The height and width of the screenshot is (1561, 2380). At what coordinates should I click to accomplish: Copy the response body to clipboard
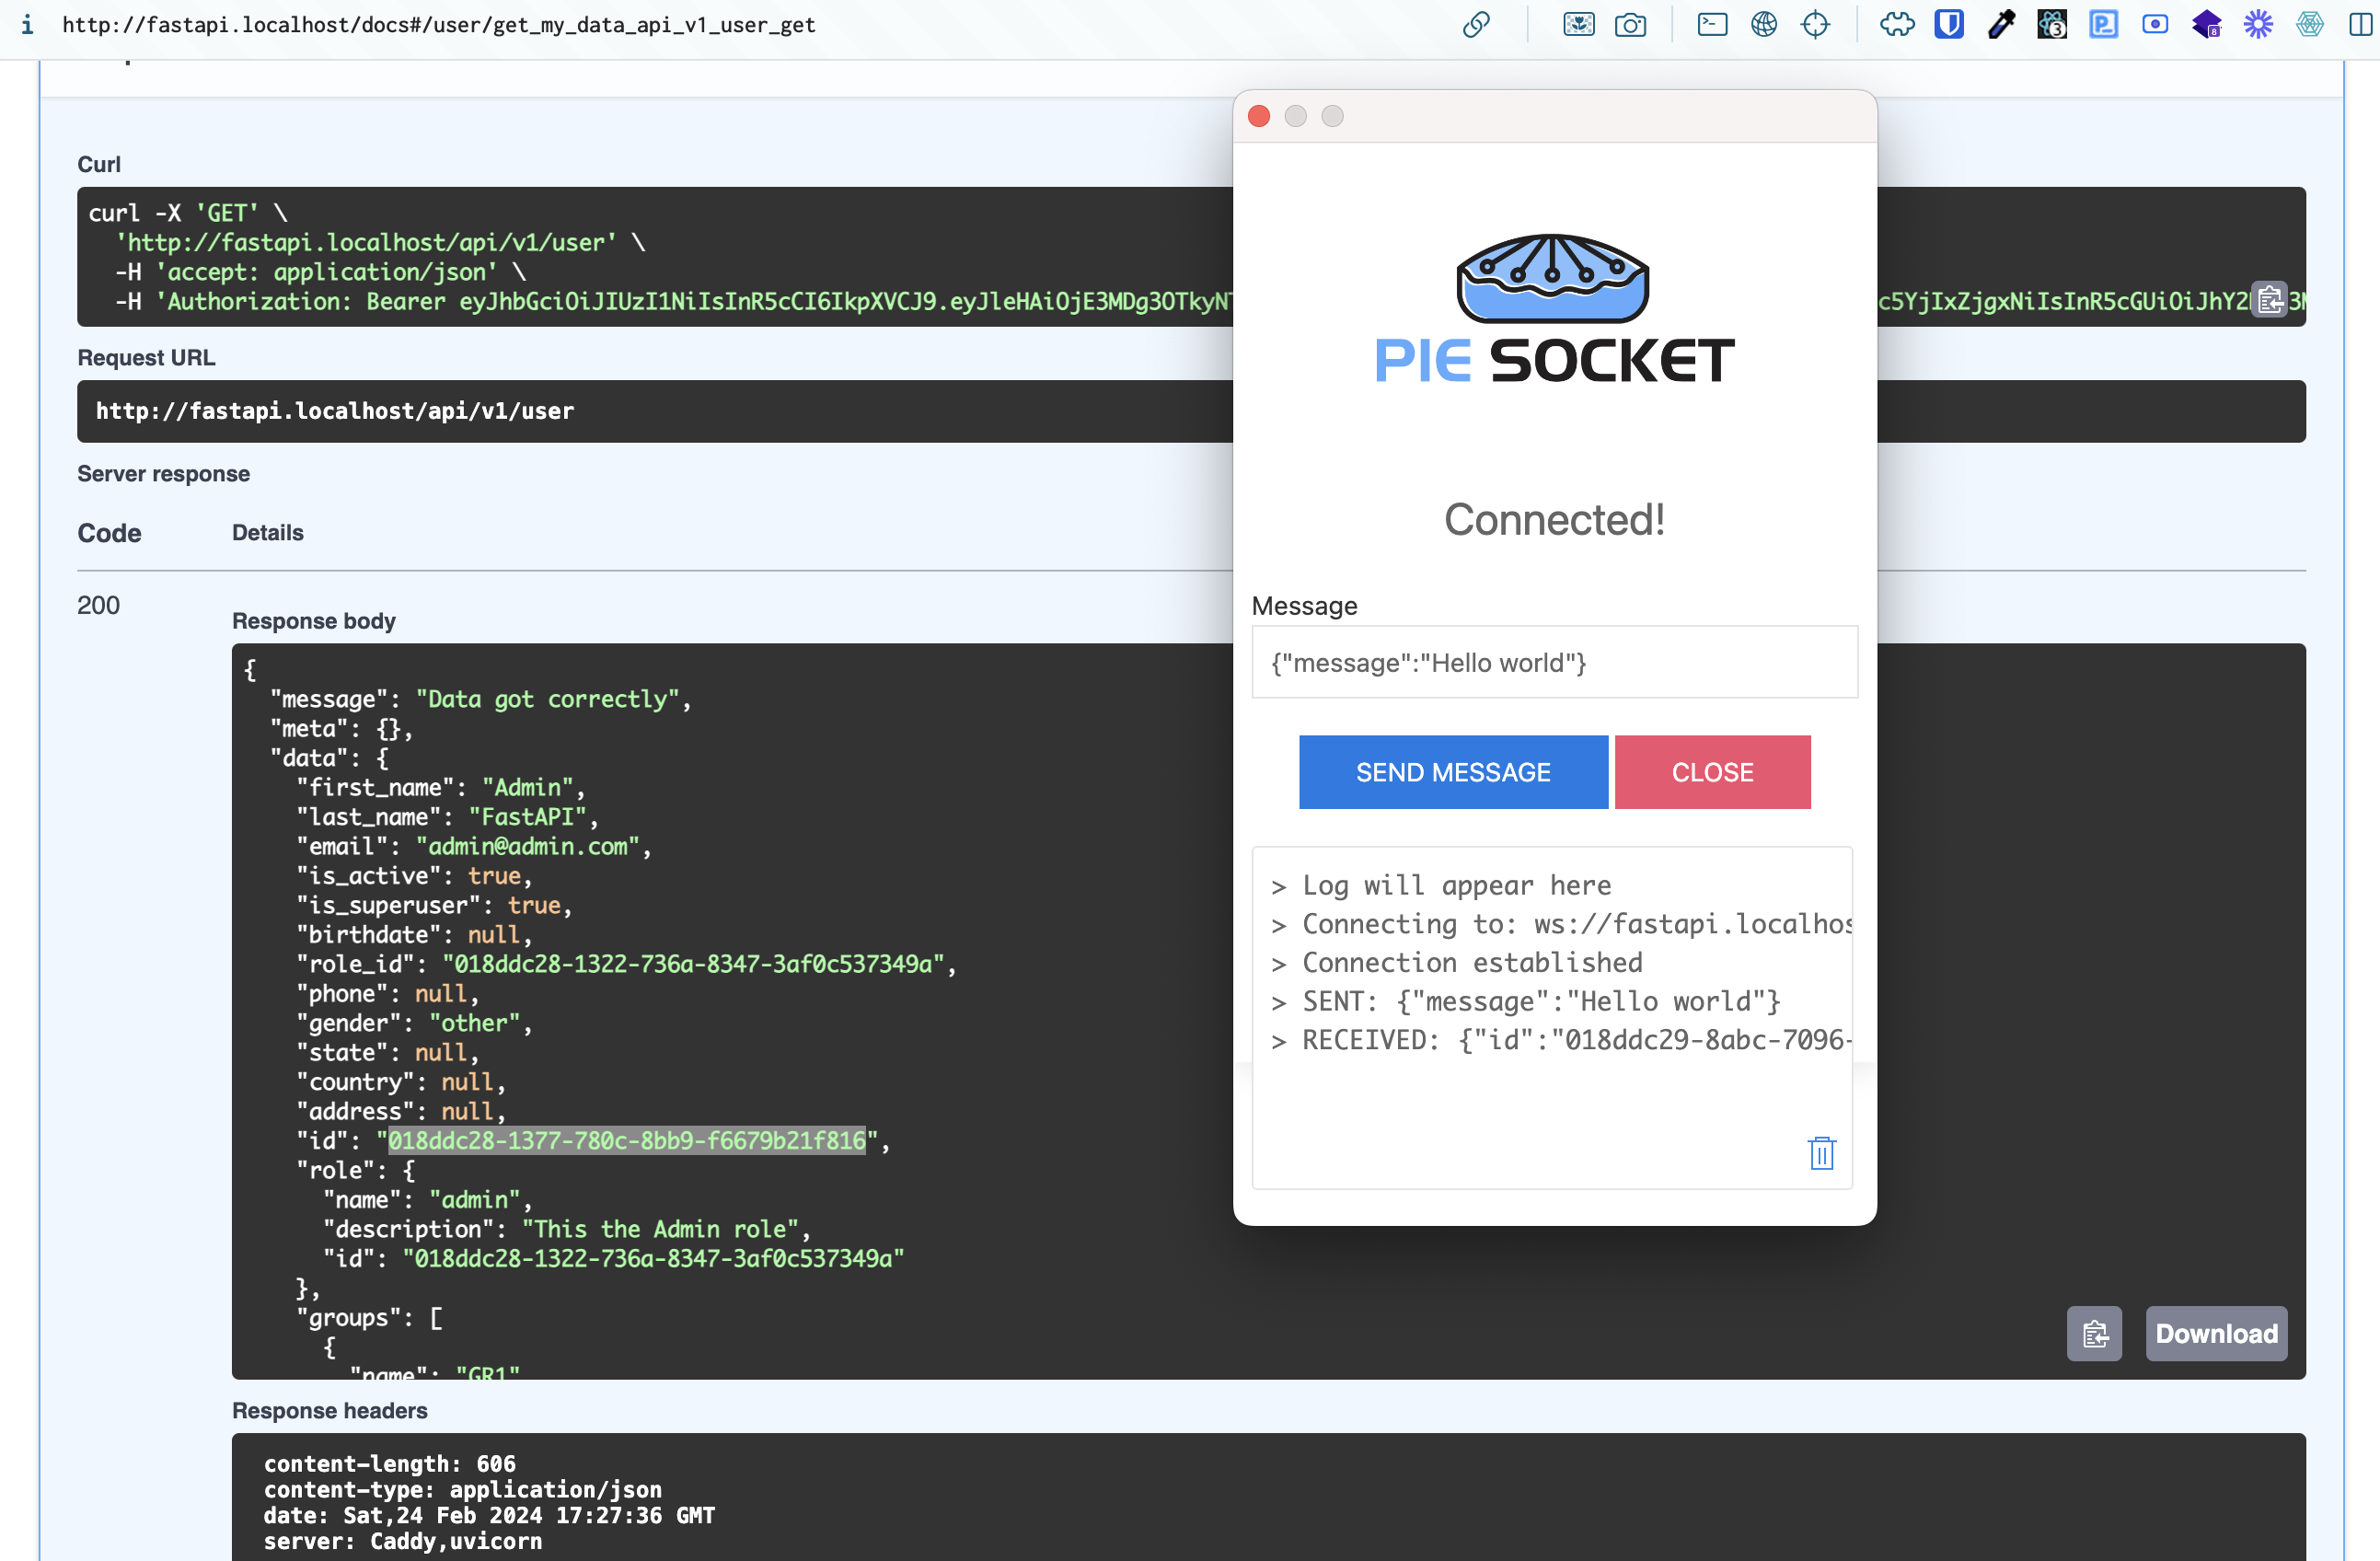(2094, 1333)
